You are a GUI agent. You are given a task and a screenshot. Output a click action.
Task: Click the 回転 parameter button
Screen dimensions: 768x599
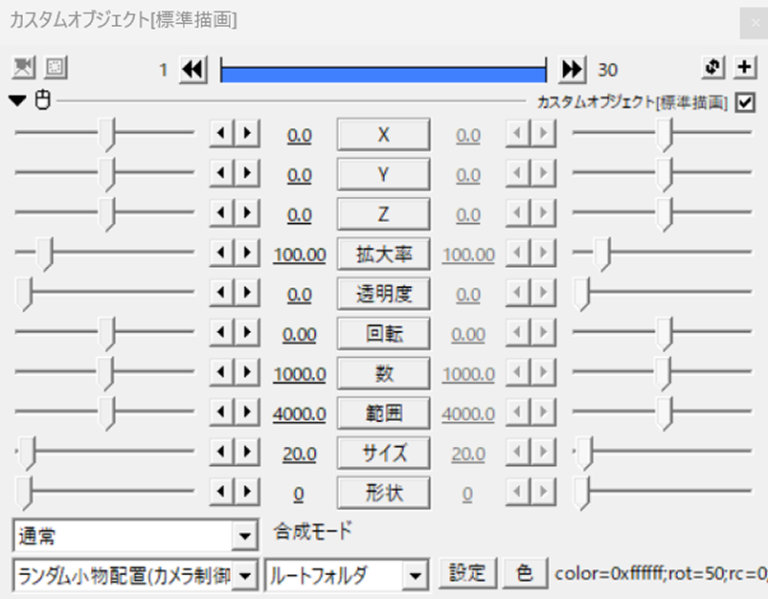pyautogui.click(x=384, y=334)
